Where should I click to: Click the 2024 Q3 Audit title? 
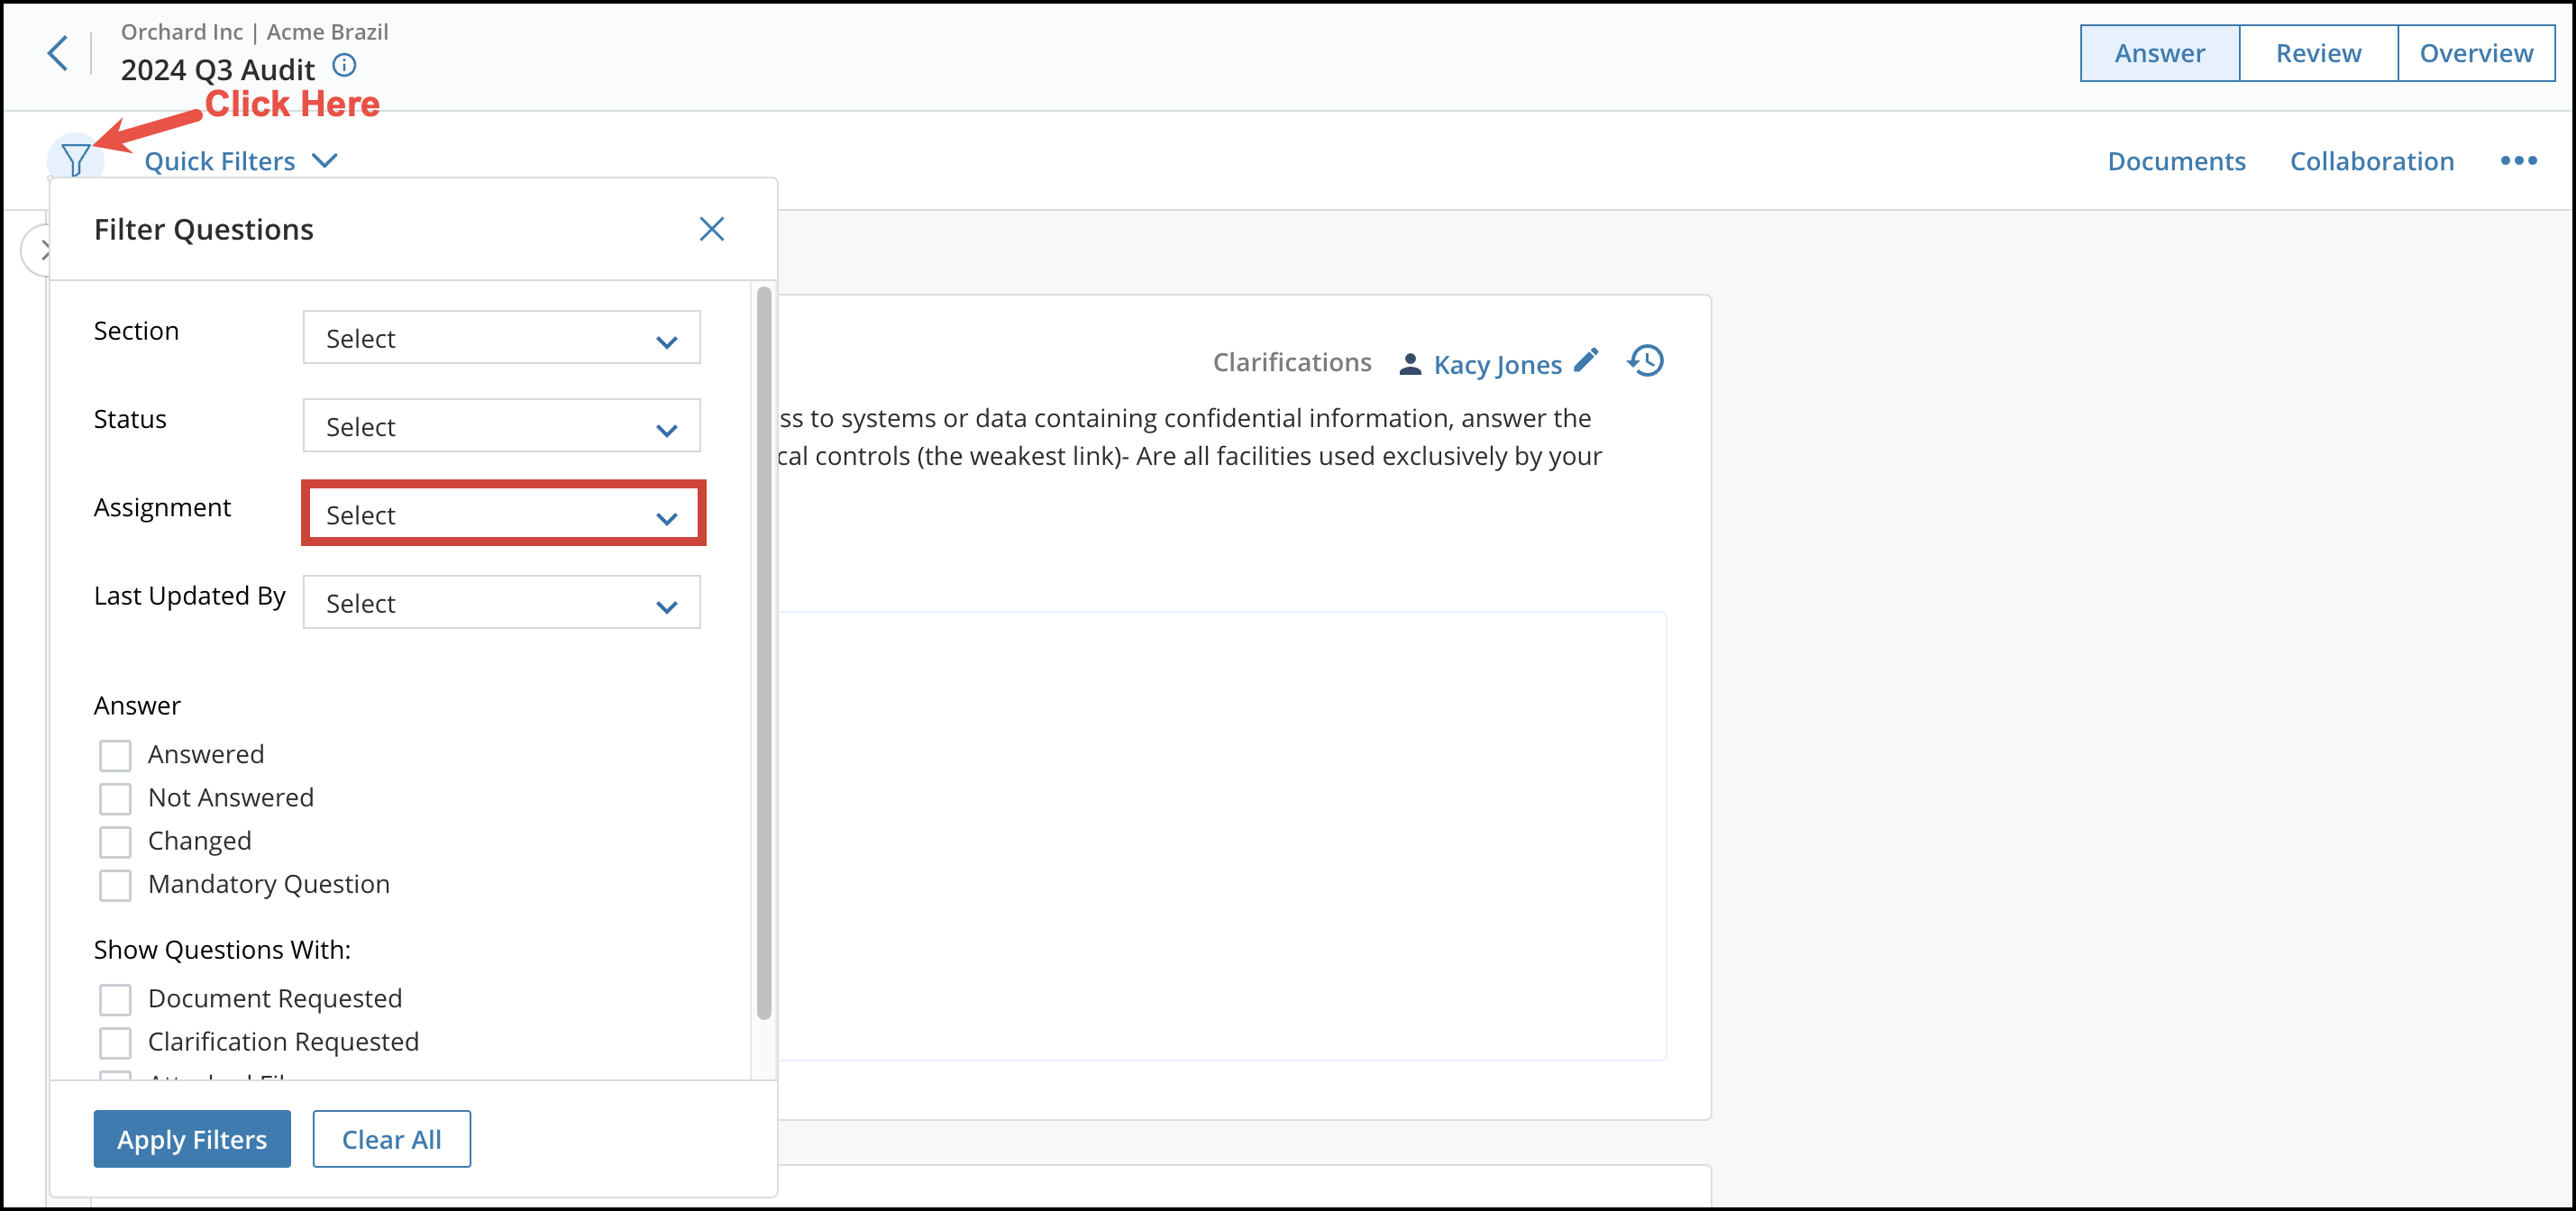coord(218,70)
